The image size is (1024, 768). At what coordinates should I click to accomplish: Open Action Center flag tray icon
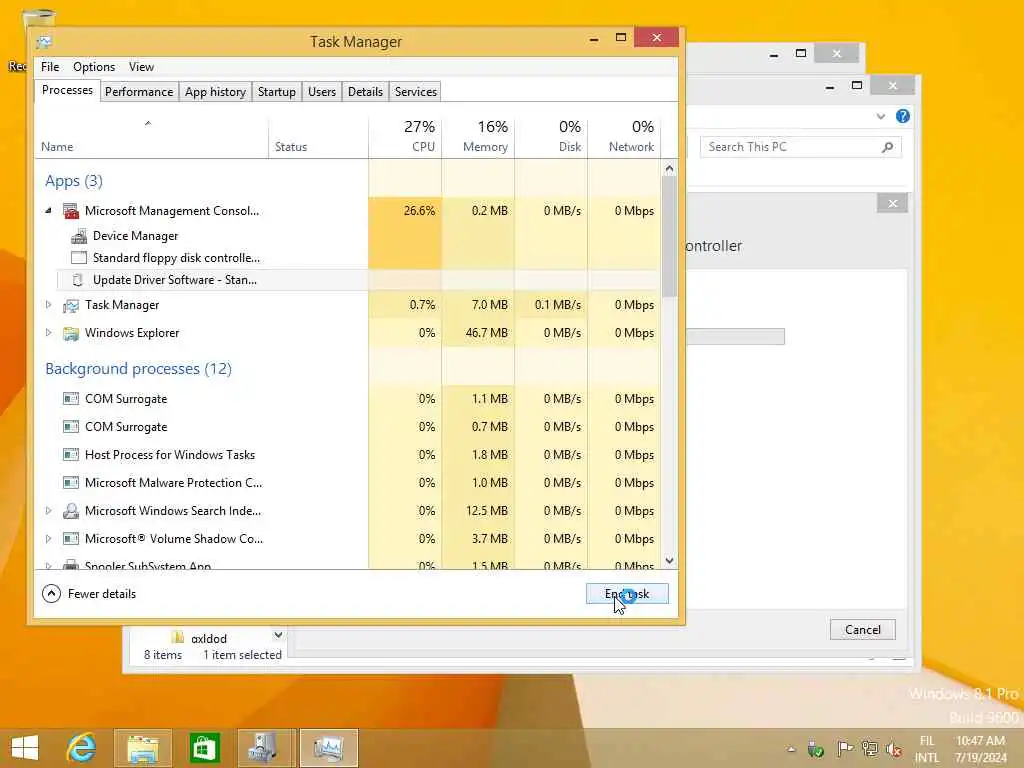coord(844,748)
